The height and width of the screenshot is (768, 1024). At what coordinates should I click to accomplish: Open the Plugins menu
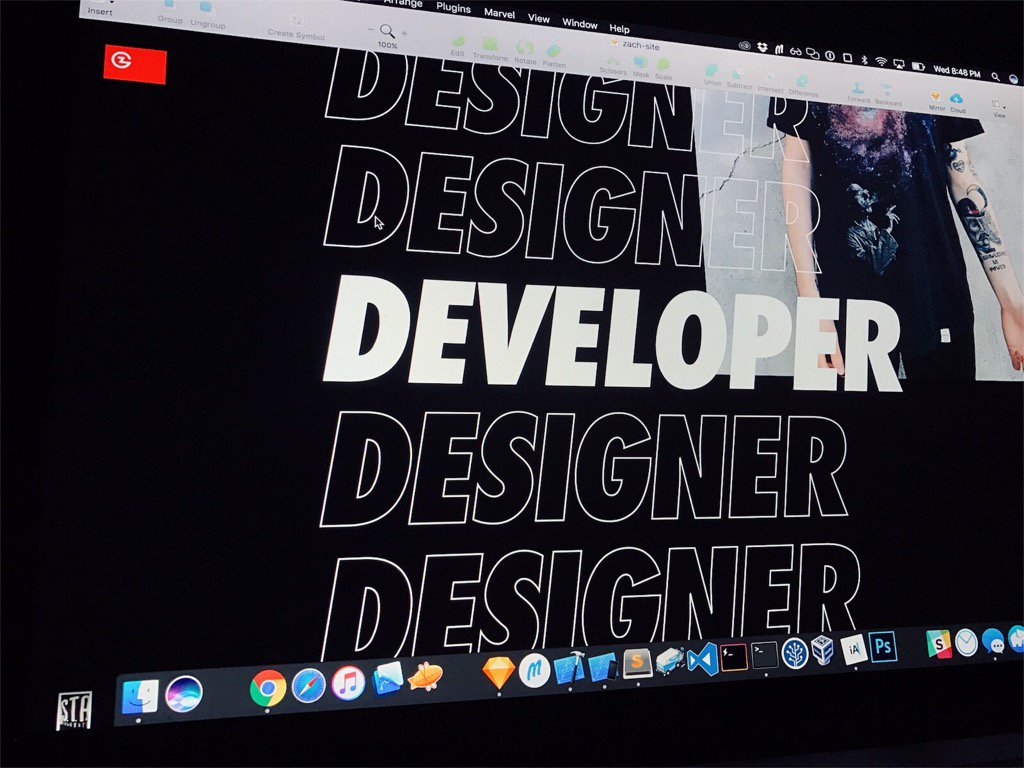(453, 7)
